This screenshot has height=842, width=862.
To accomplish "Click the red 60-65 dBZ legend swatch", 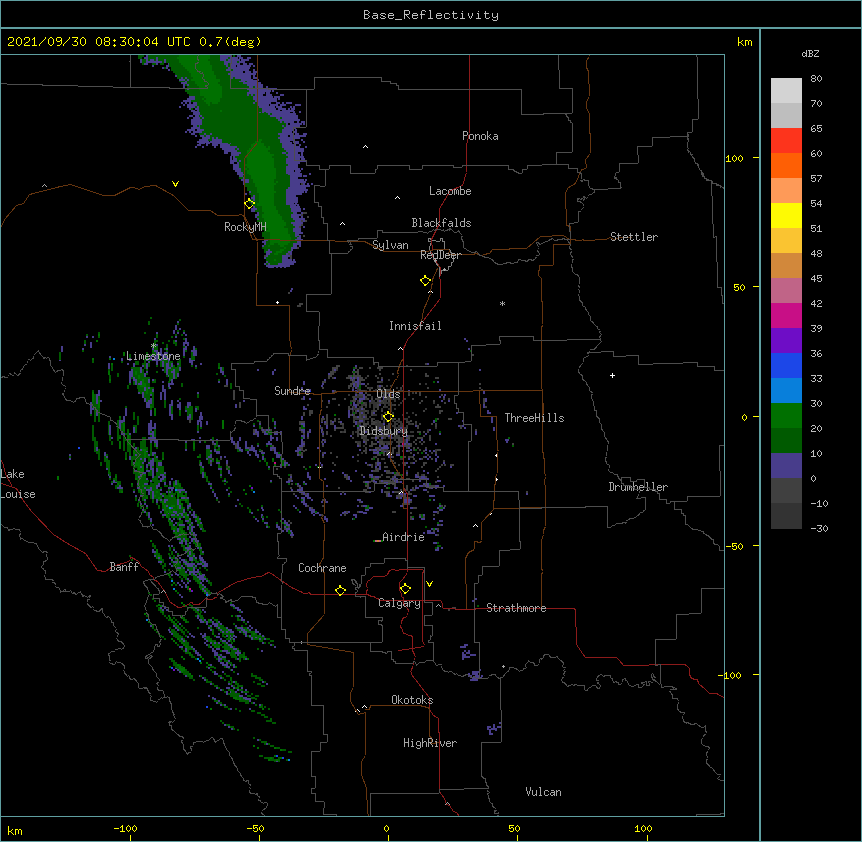I will 786,140.
